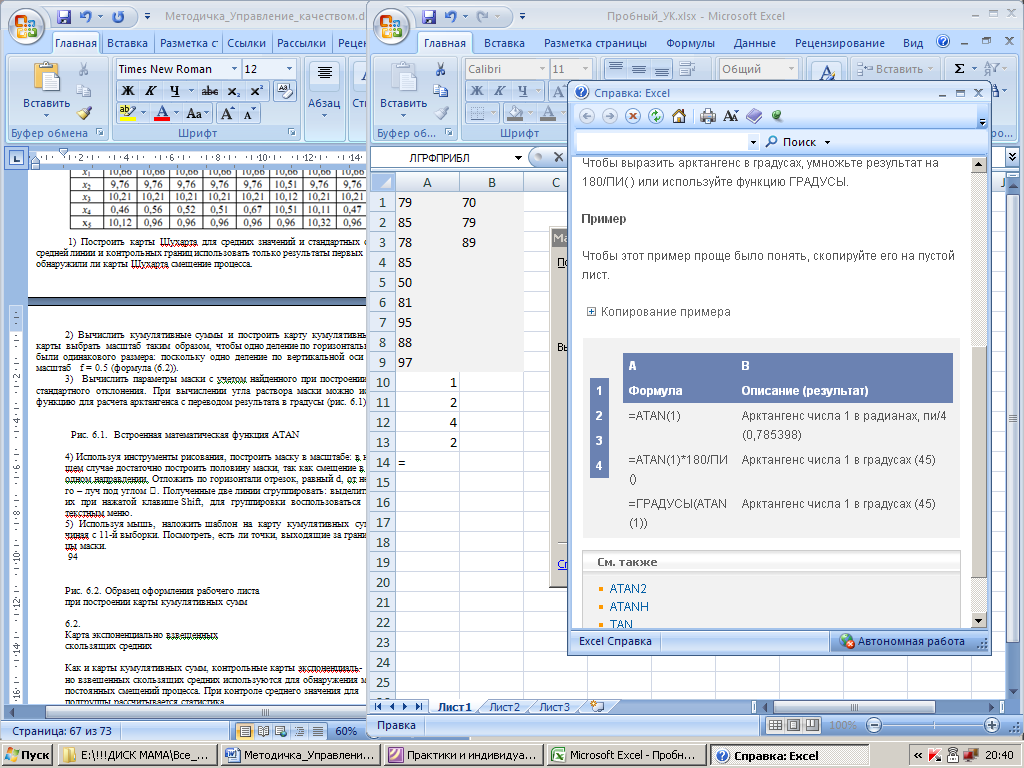
Task: Open the ATANH help link
Action: pos(629,607)
